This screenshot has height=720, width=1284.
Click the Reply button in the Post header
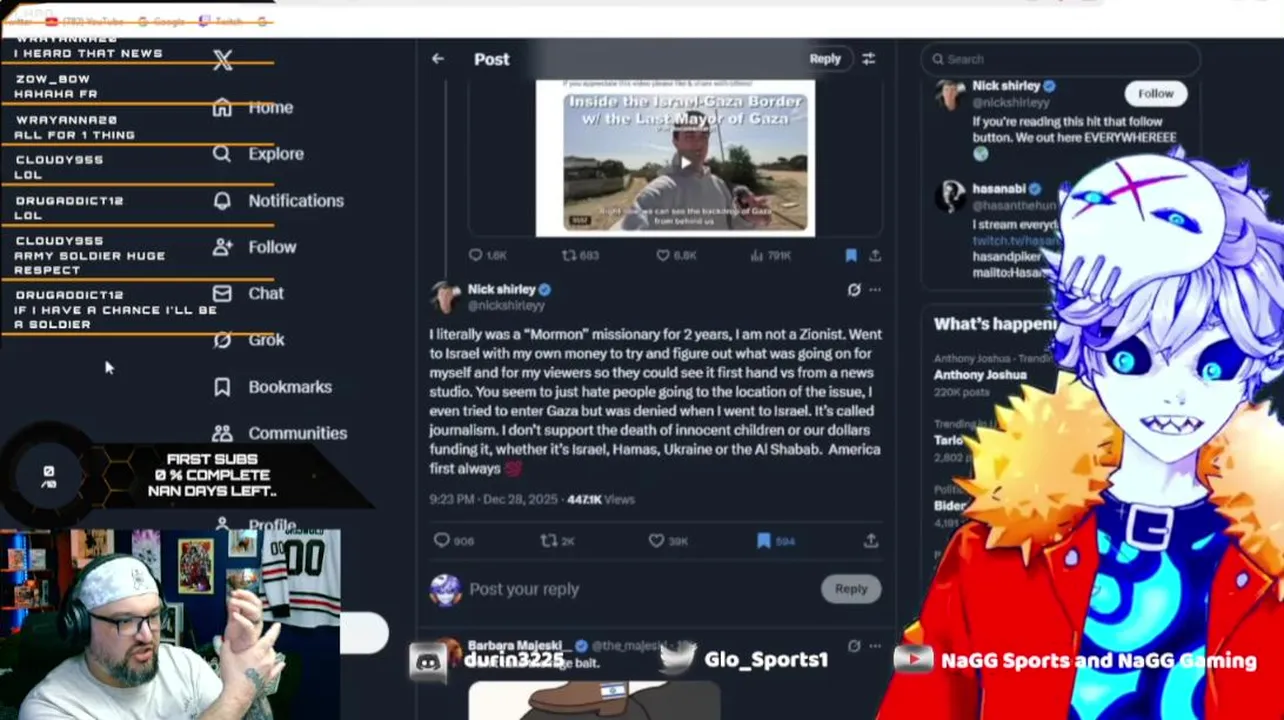pyautogui.click(x=825, y=59)
